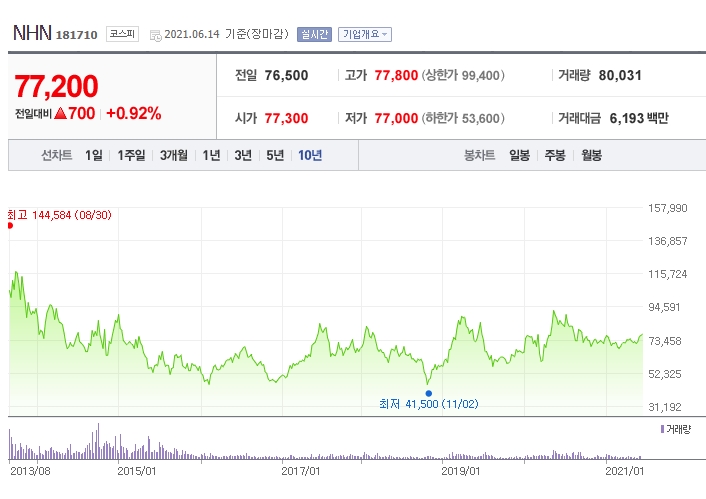The height and width of the screenshot is (499, 706).
Task: Click the stock code 181710
Action: [77, 35]
